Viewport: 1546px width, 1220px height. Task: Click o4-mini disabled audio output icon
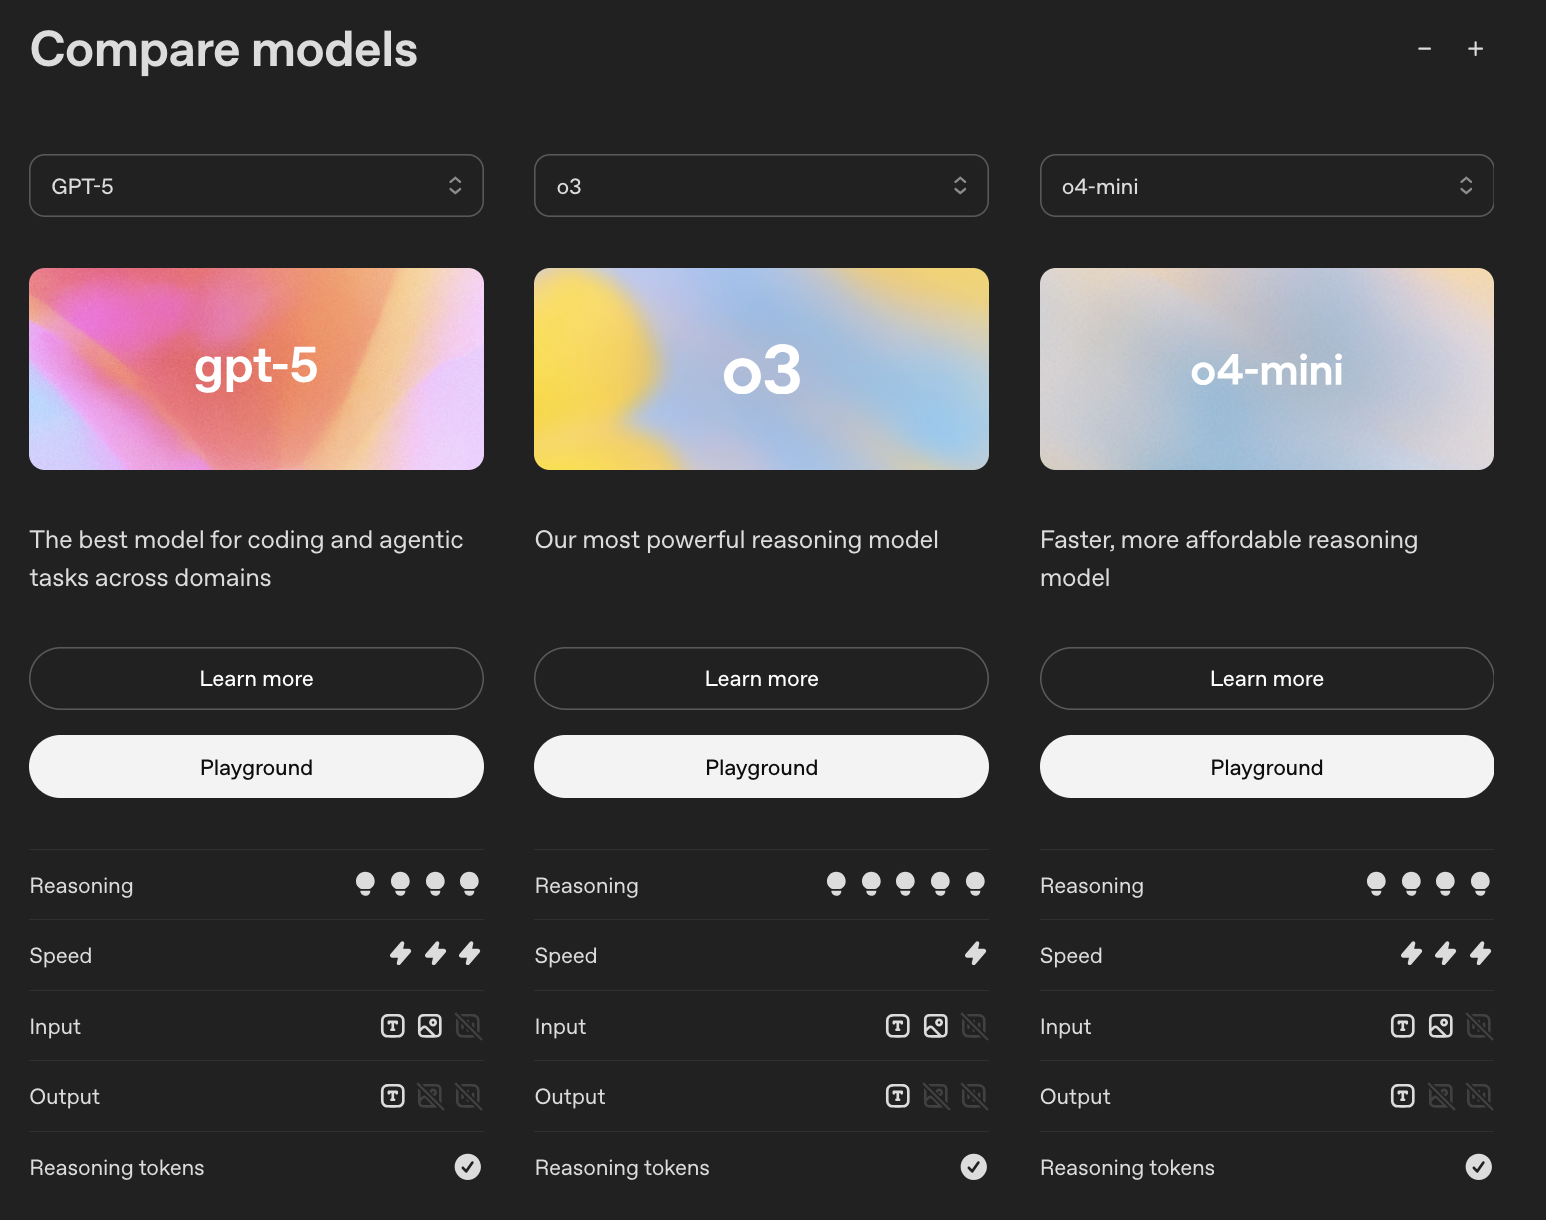(x=1479, y=1097)
